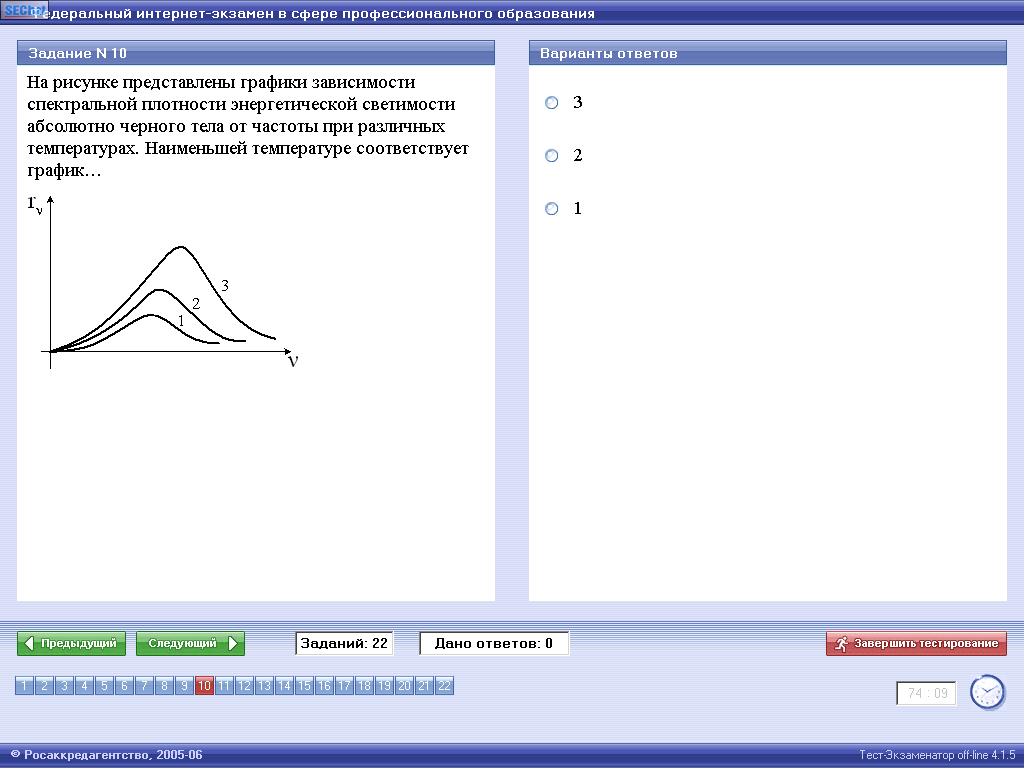The image size is (1024, 768).
Task: Click the SEChat logo in top corner
Action: pos(24,10)
